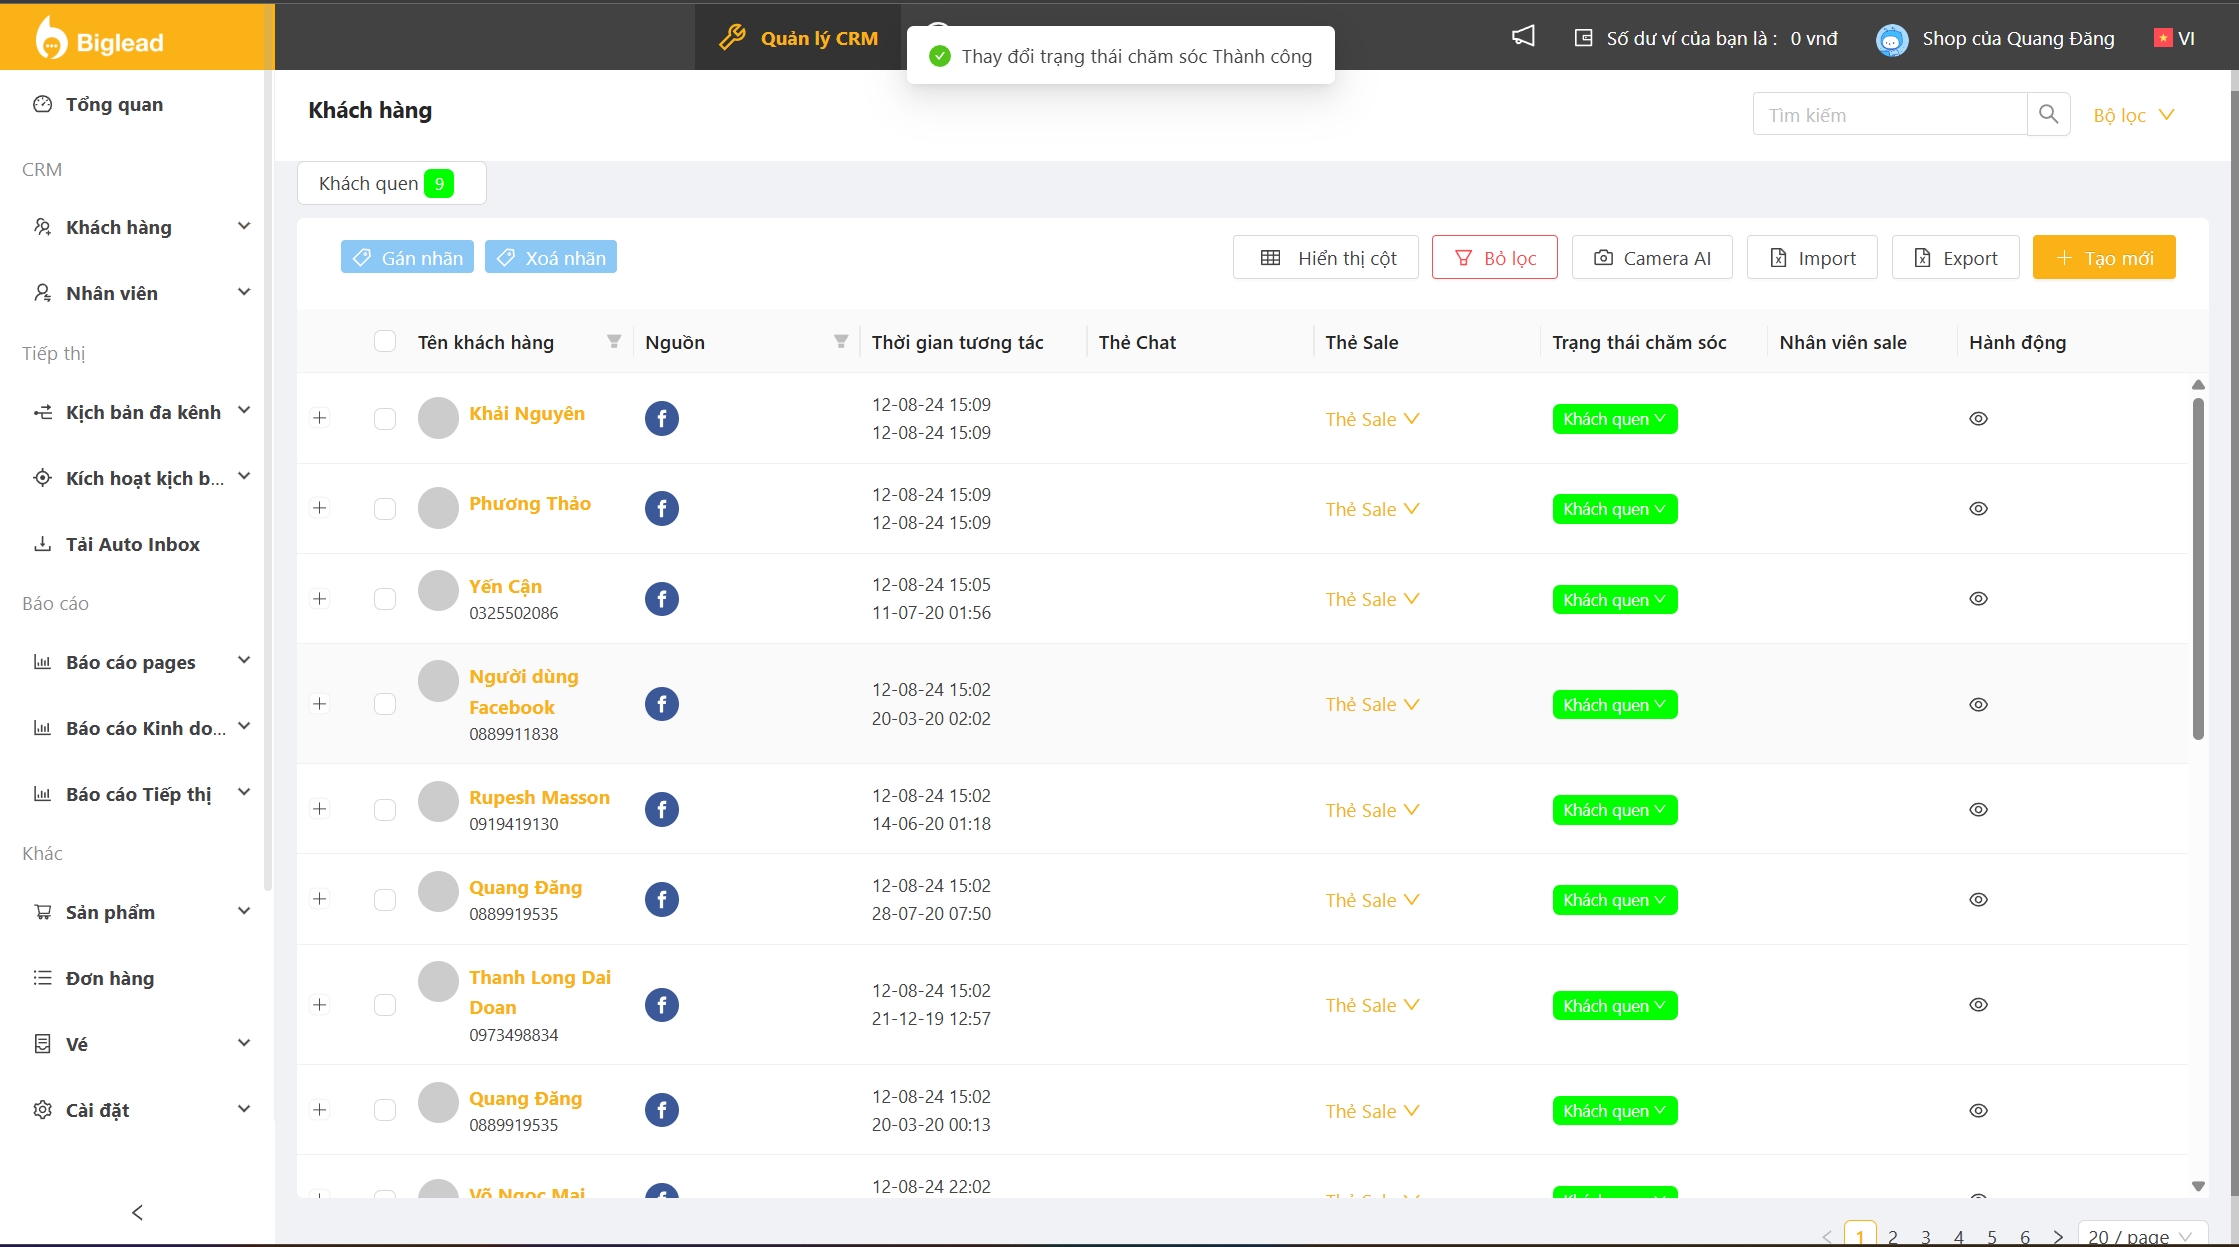Click shop avatar next to Shop của Quang Đăng

pyautogui.click(x=1892, y=39)
